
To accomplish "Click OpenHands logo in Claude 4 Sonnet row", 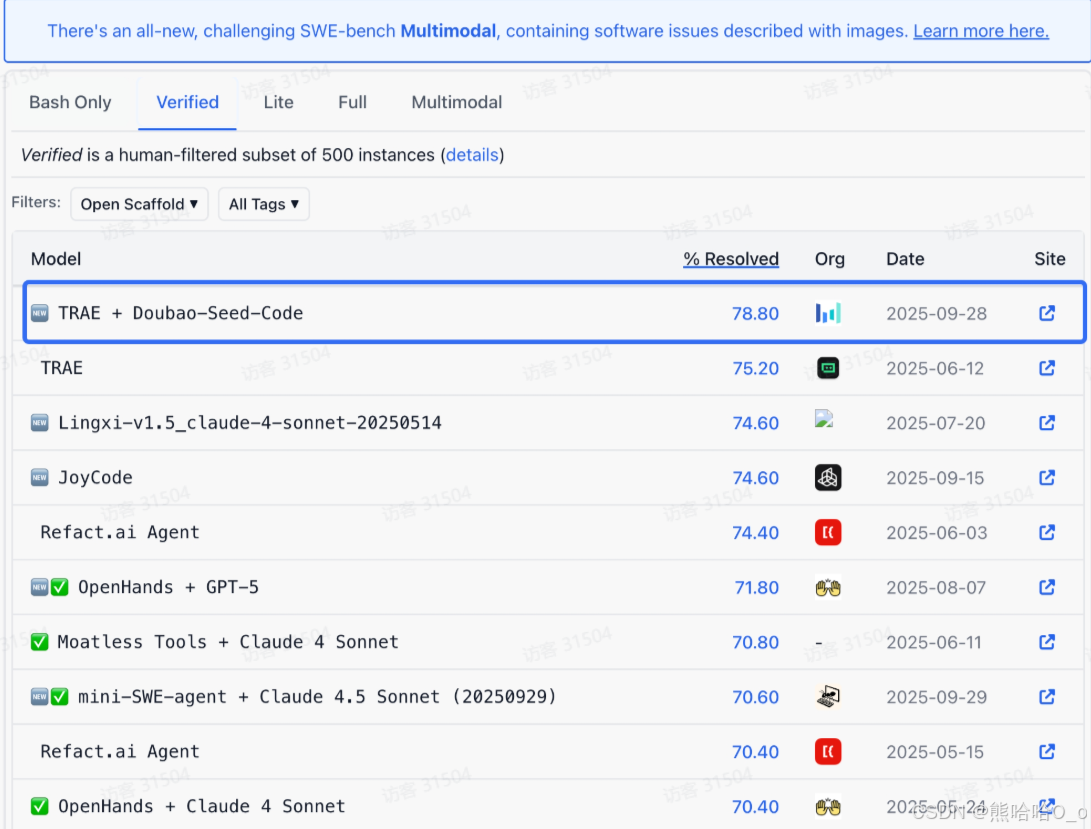I will [828, 807].
